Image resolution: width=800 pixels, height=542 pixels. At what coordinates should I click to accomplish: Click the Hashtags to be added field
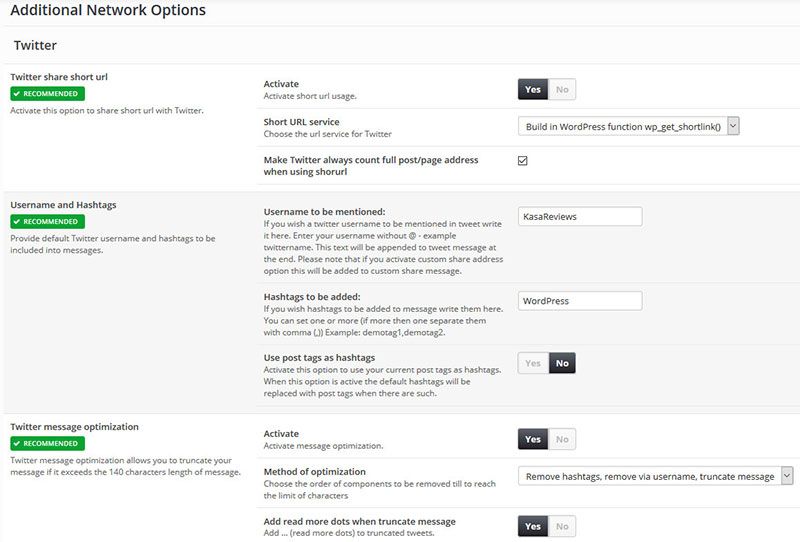(580, 301)
